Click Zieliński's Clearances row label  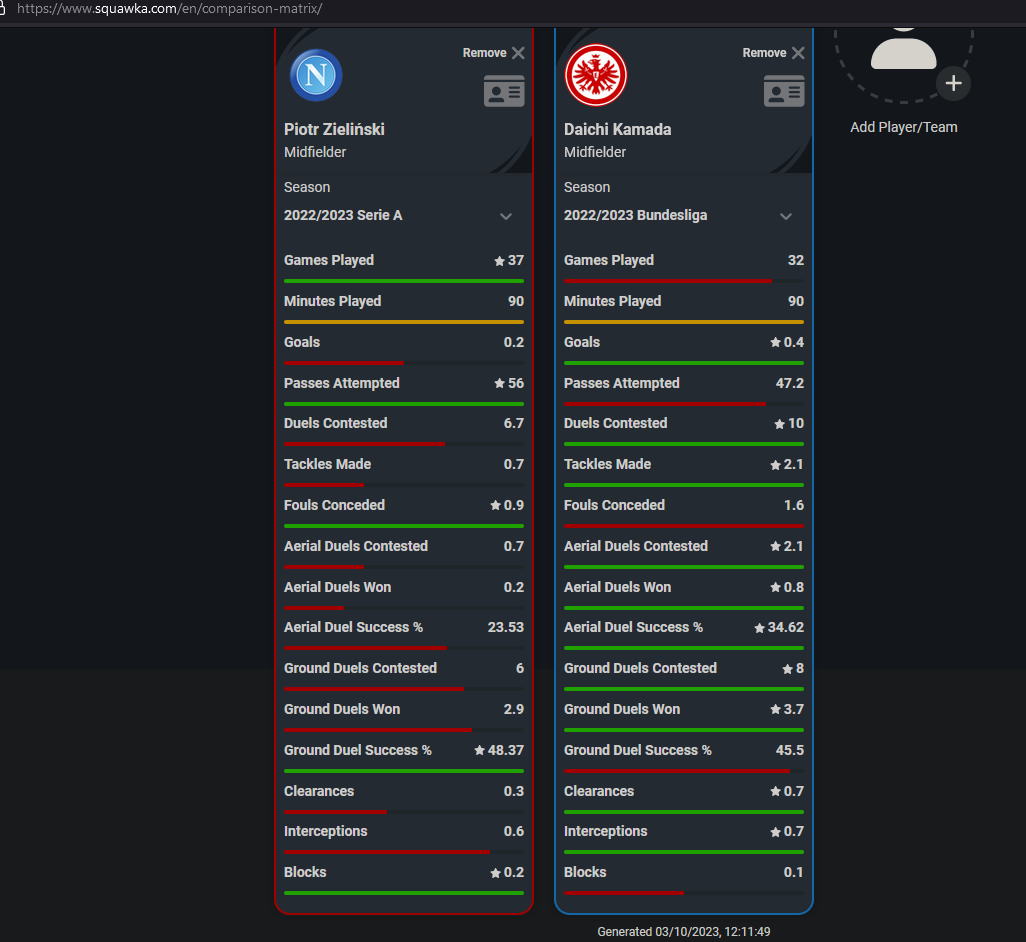point(319,791)
